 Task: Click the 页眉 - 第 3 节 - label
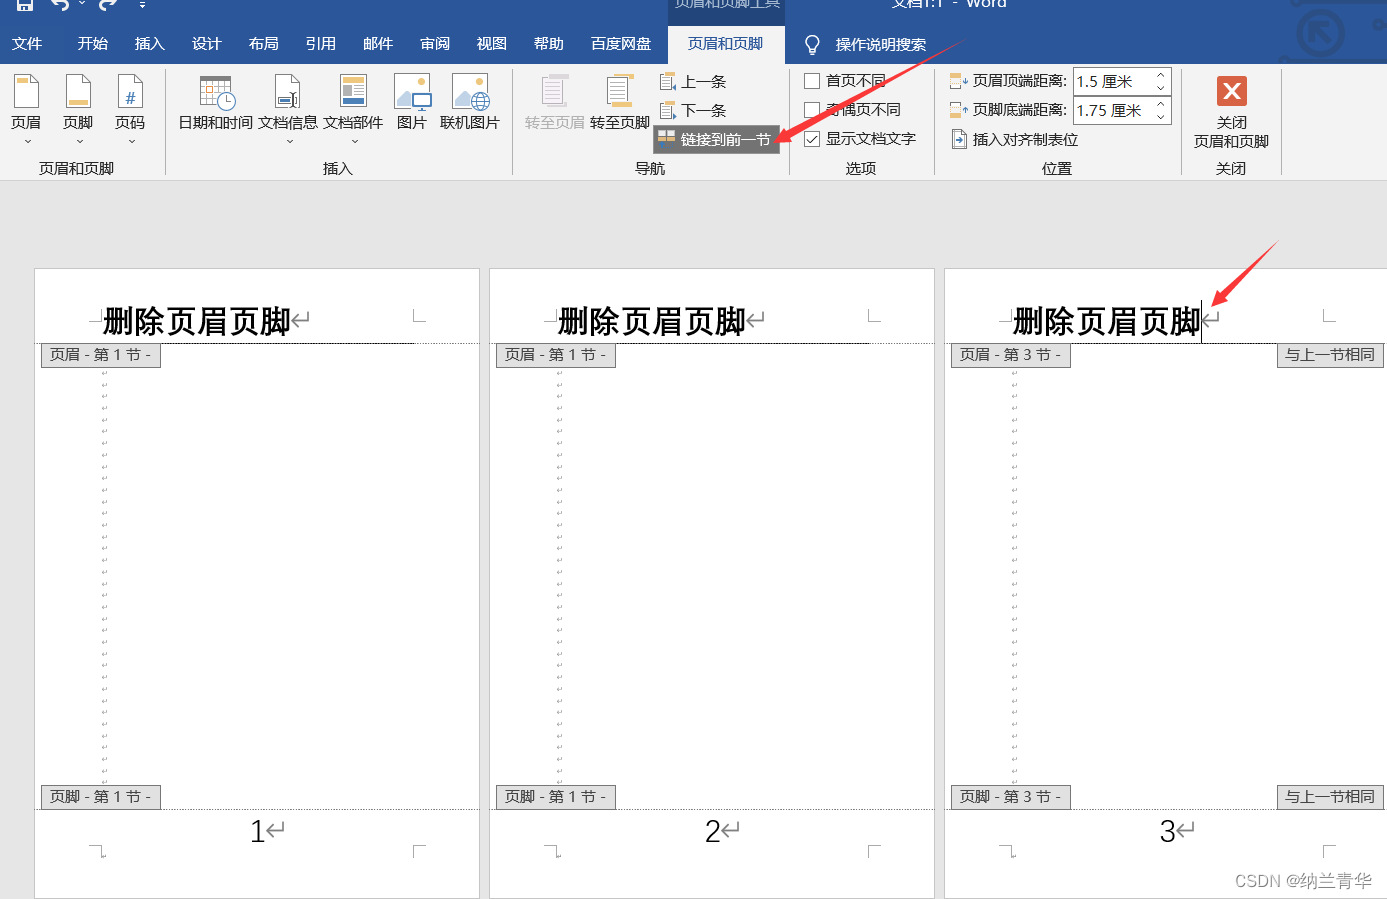coord(1011,355)
